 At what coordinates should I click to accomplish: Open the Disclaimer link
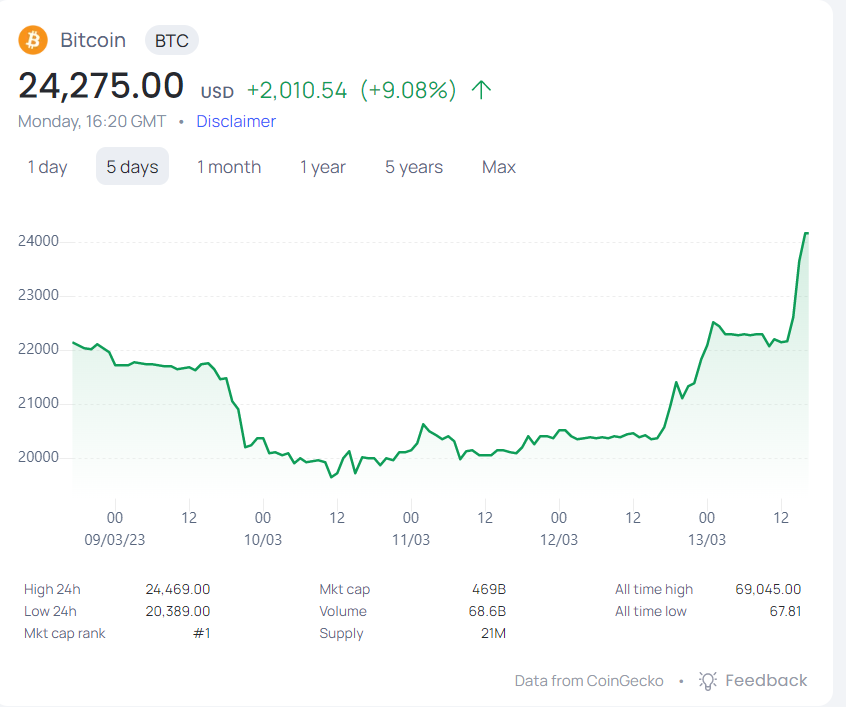pyautogui.click(x=236, y=121)
